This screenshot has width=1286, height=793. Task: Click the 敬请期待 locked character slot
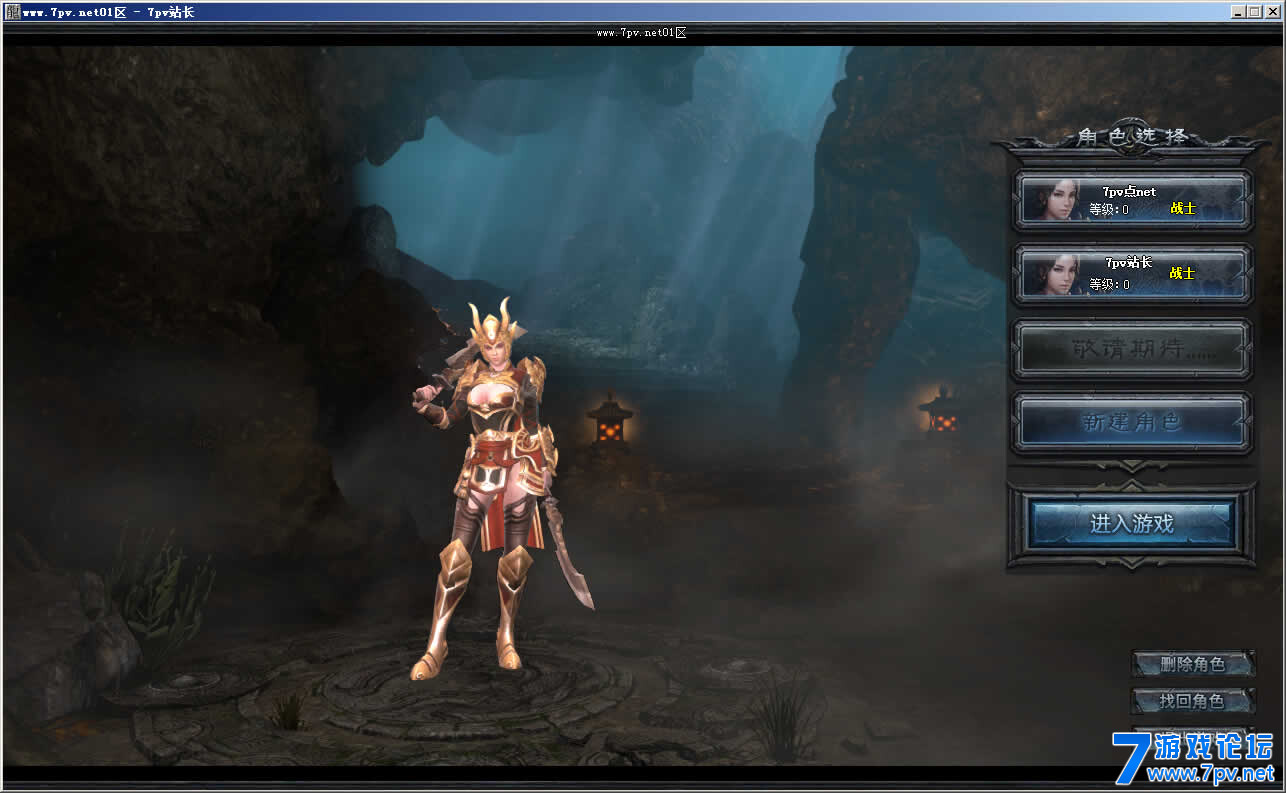[1132, 349]
